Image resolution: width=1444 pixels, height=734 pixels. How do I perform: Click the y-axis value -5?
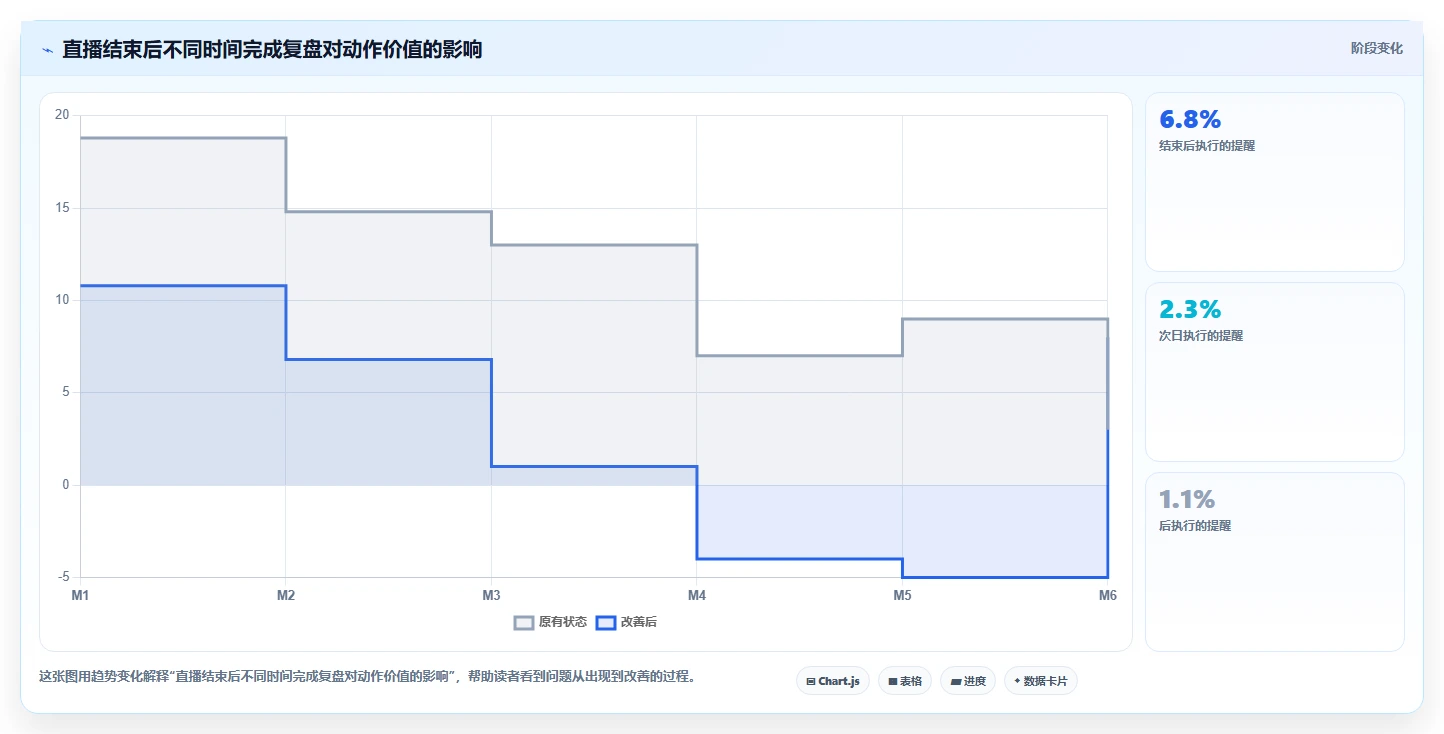coord(62,577)
